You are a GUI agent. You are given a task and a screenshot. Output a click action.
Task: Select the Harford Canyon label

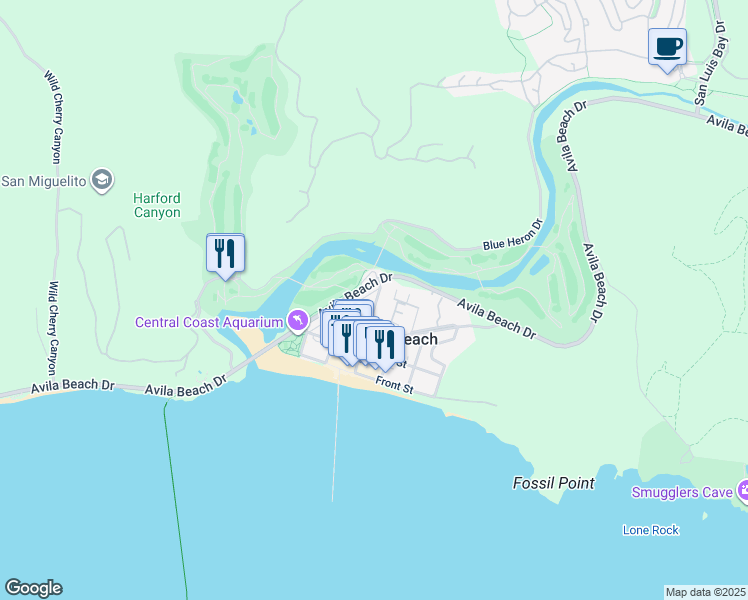(157, 205)
